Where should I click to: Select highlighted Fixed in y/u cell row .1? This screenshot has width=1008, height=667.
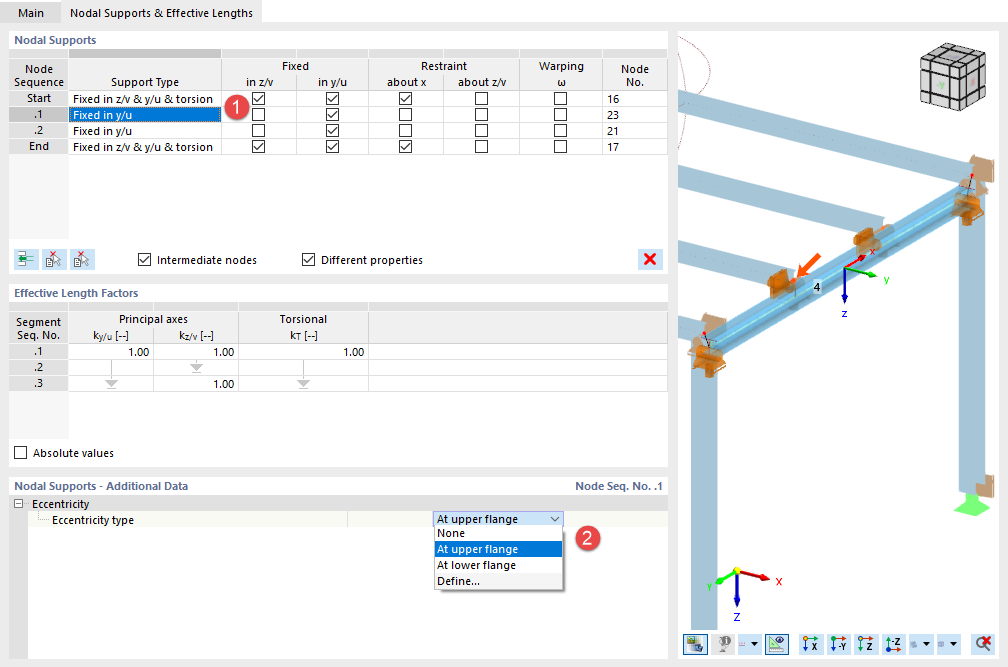point(145,115)
